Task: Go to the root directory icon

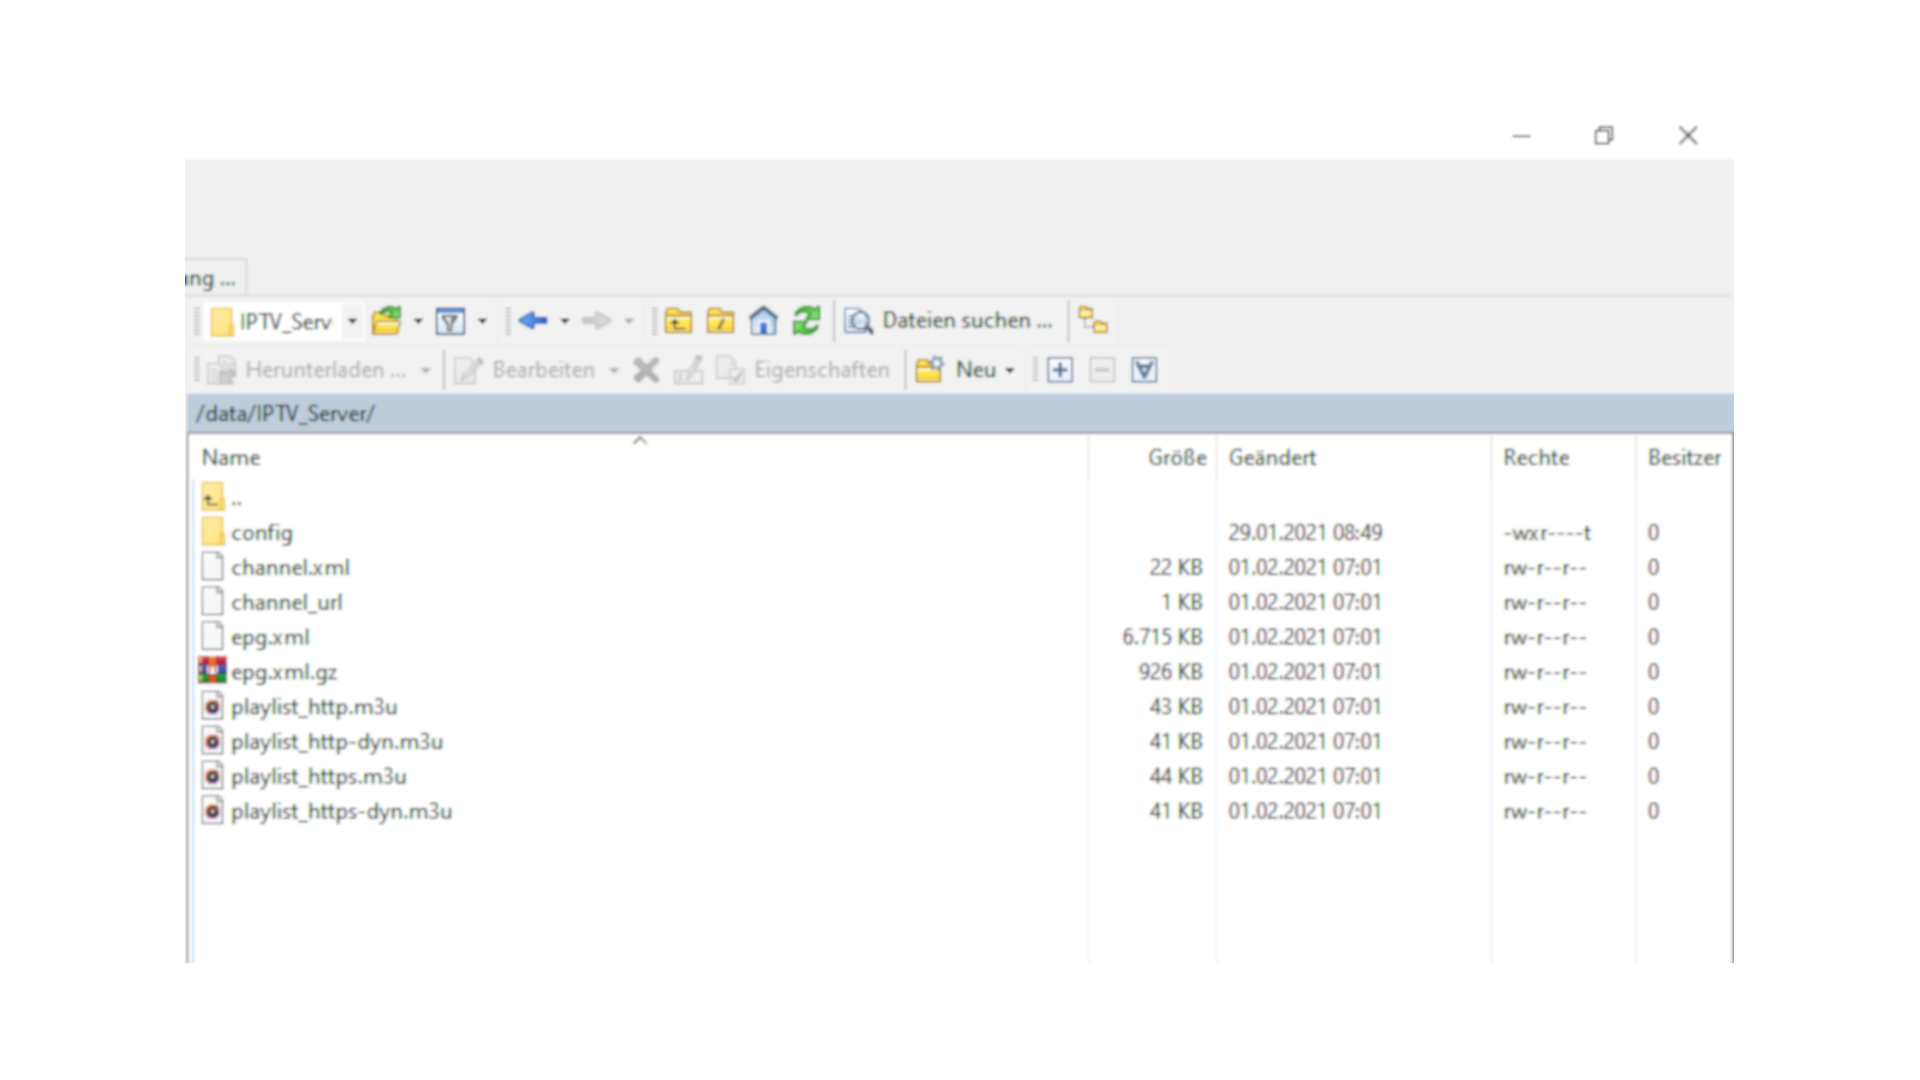Action: (720, 321)
